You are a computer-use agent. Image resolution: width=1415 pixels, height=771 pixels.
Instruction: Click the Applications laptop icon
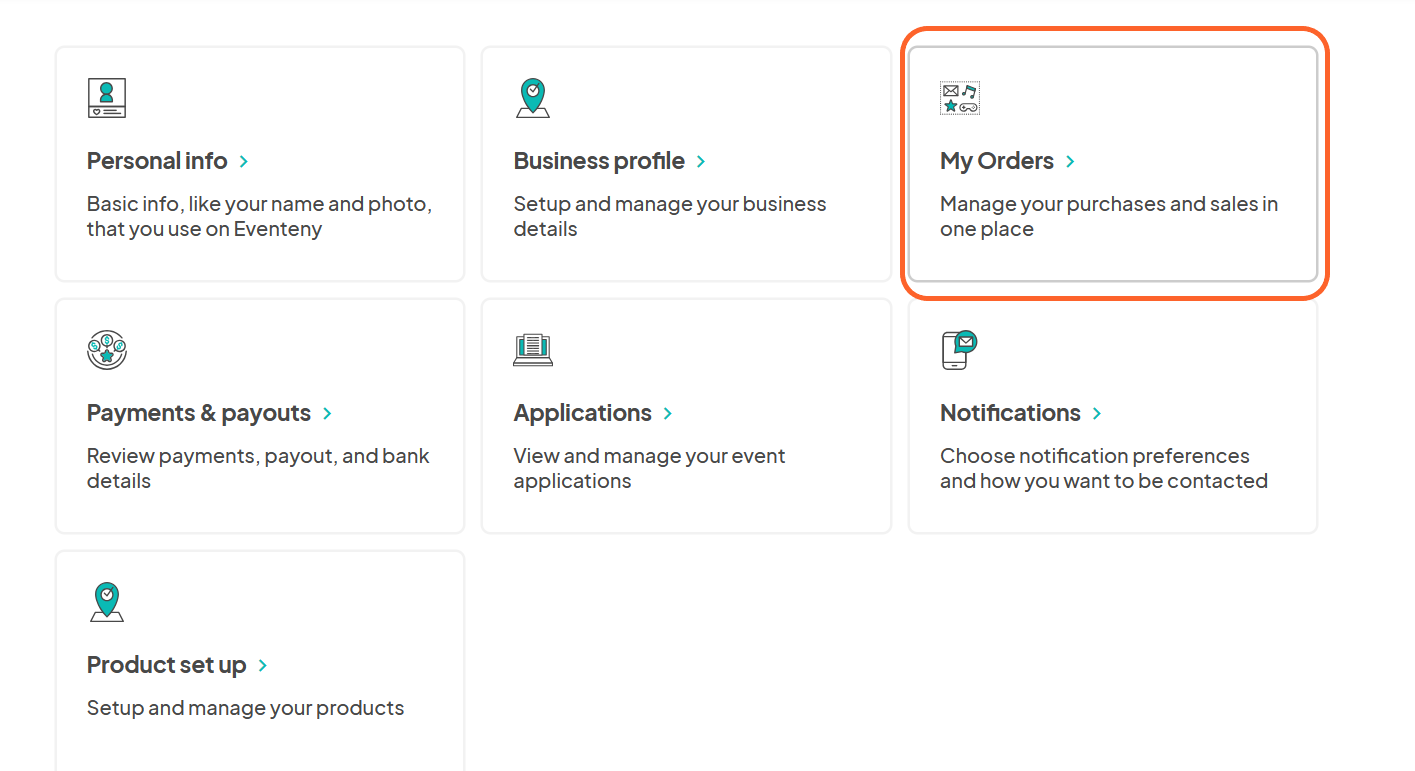[x=533, y=350]
